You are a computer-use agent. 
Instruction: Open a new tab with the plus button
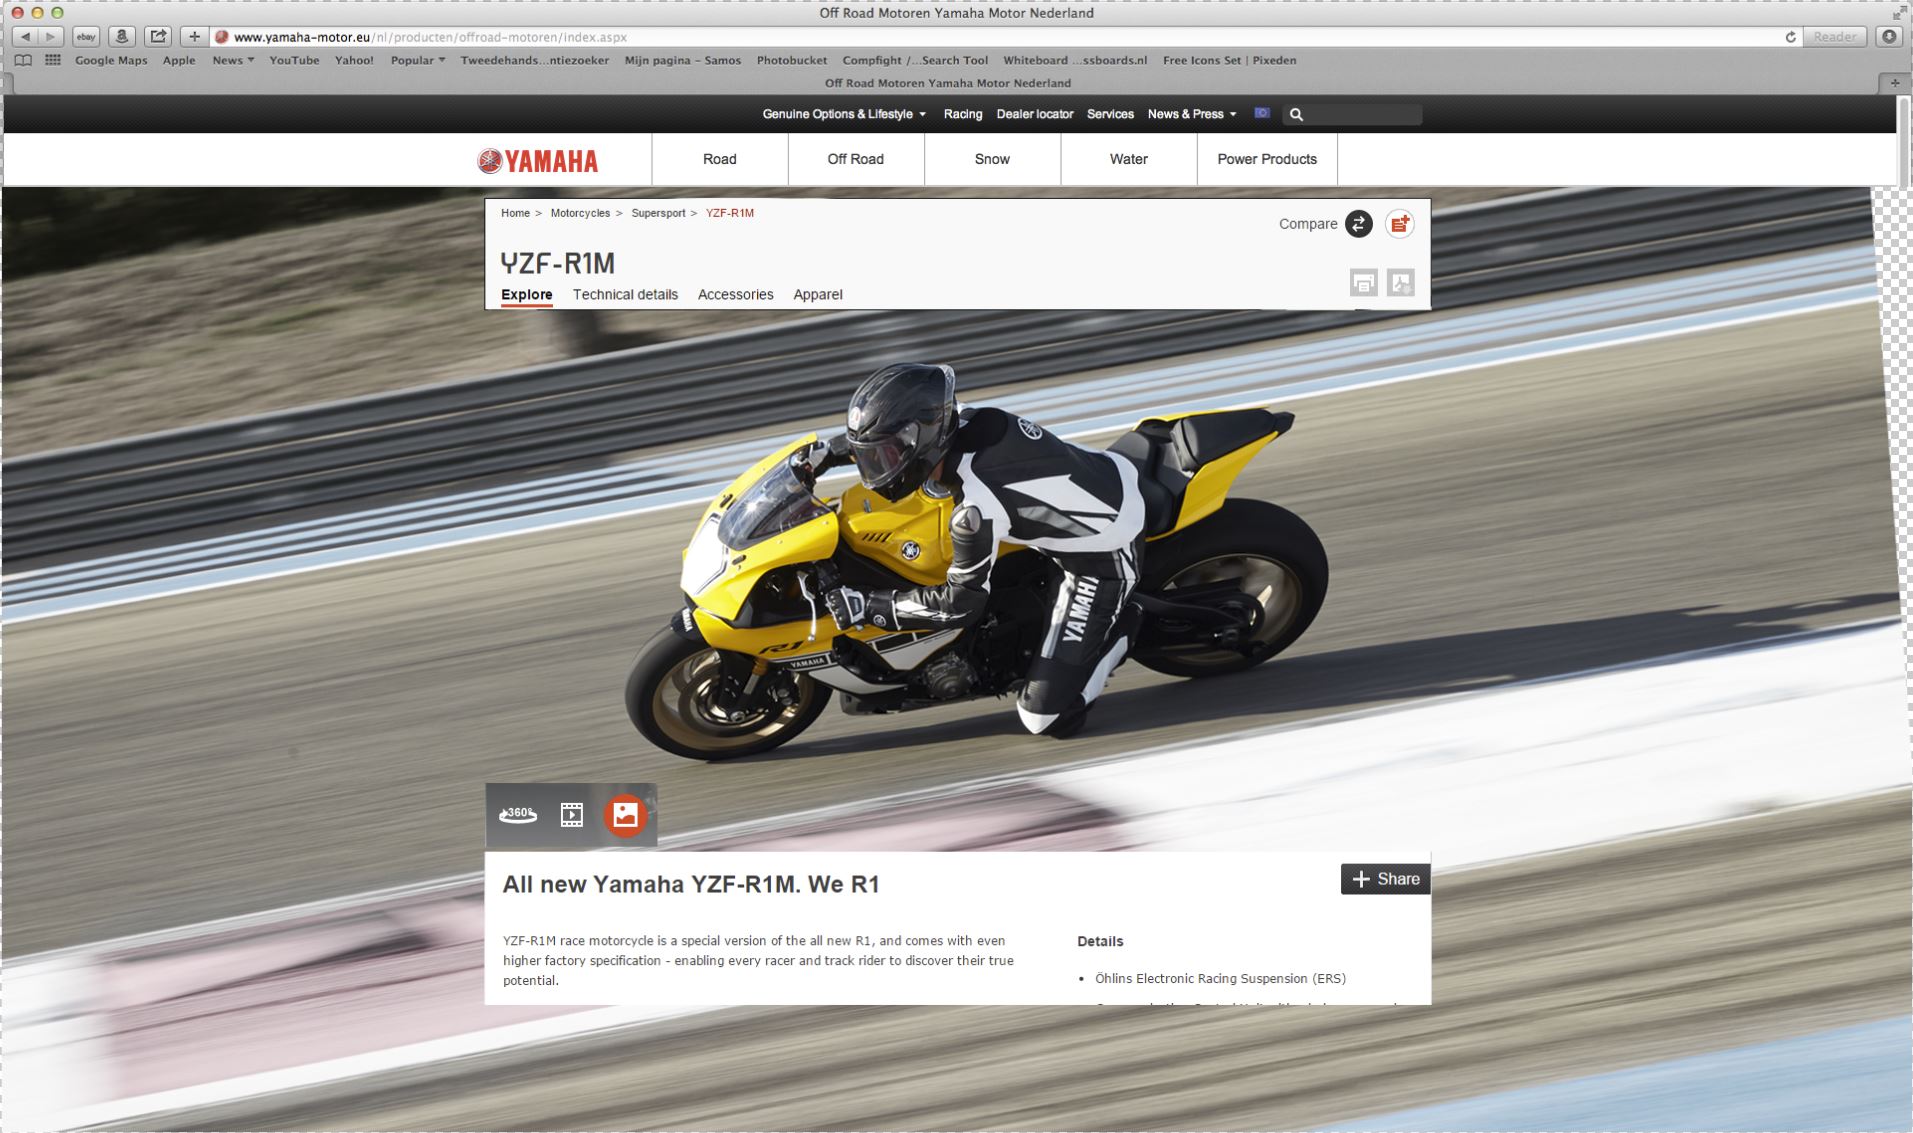1894,83
